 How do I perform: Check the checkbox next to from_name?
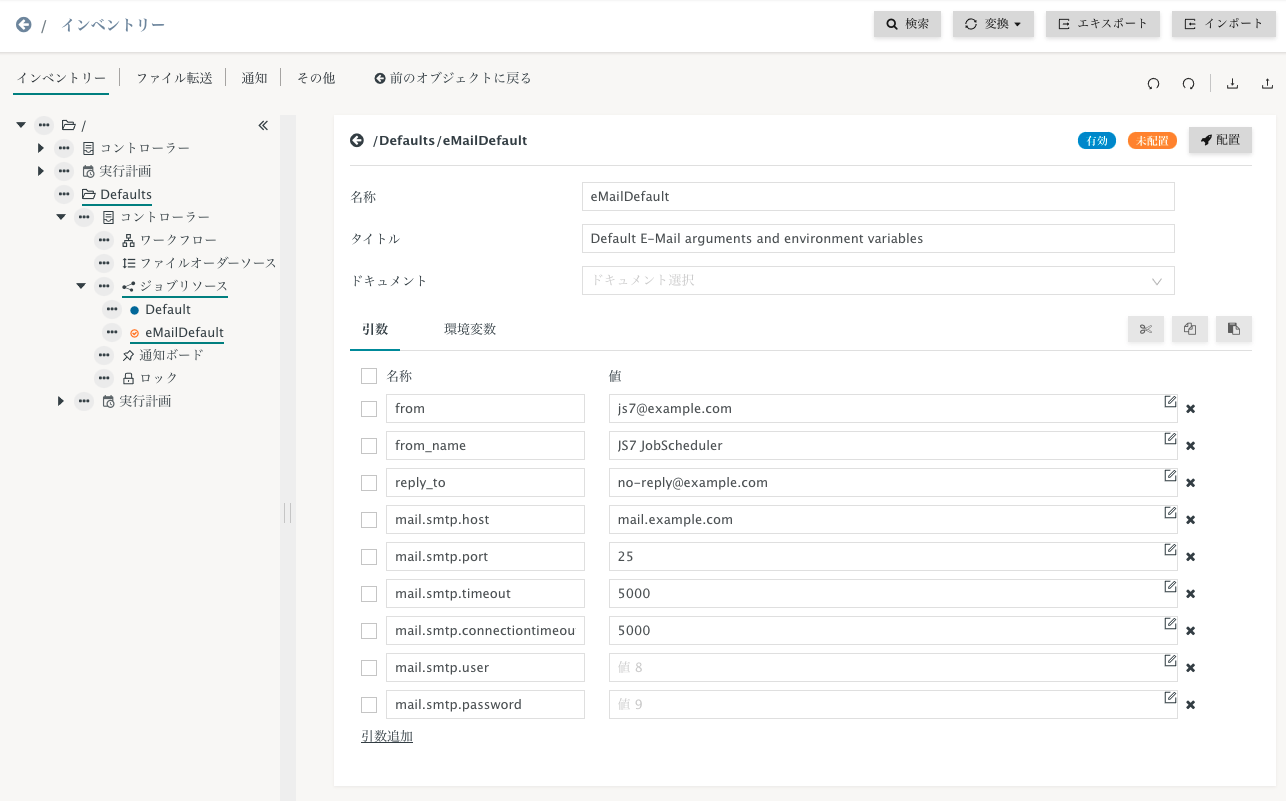[369, 445]
